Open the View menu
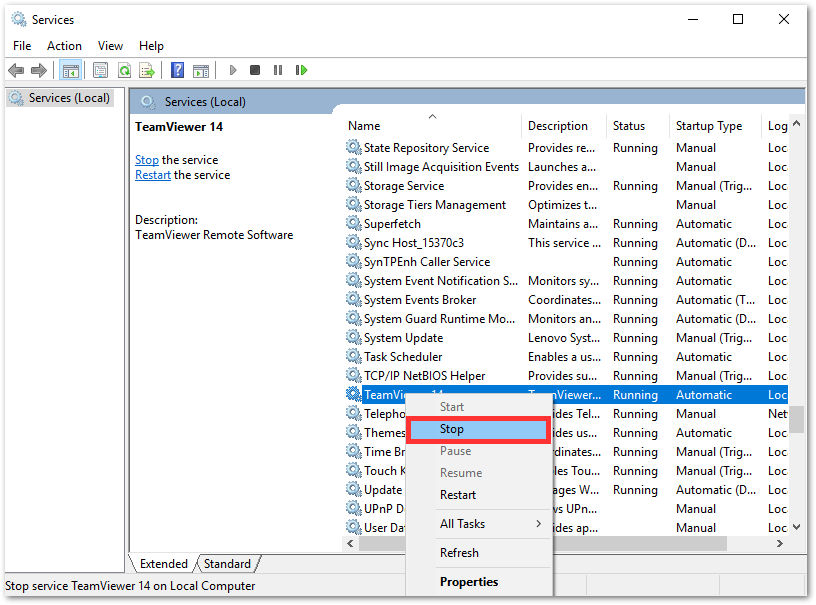This screenshot has height=605, width=816. pos(110,46)
